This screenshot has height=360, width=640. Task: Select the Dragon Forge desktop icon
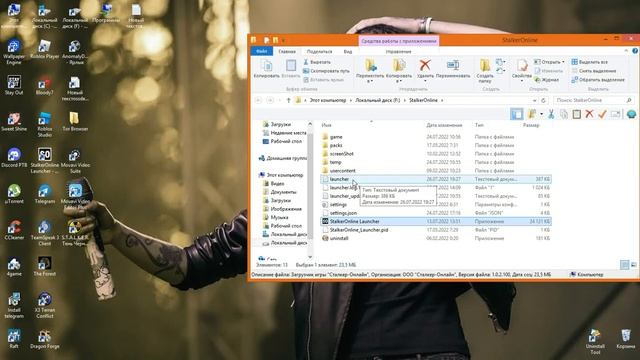click(44, 339)
